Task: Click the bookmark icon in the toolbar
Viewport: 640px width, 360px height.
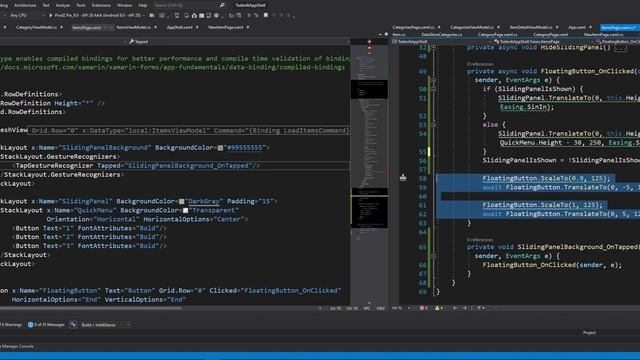Action: 266,16
